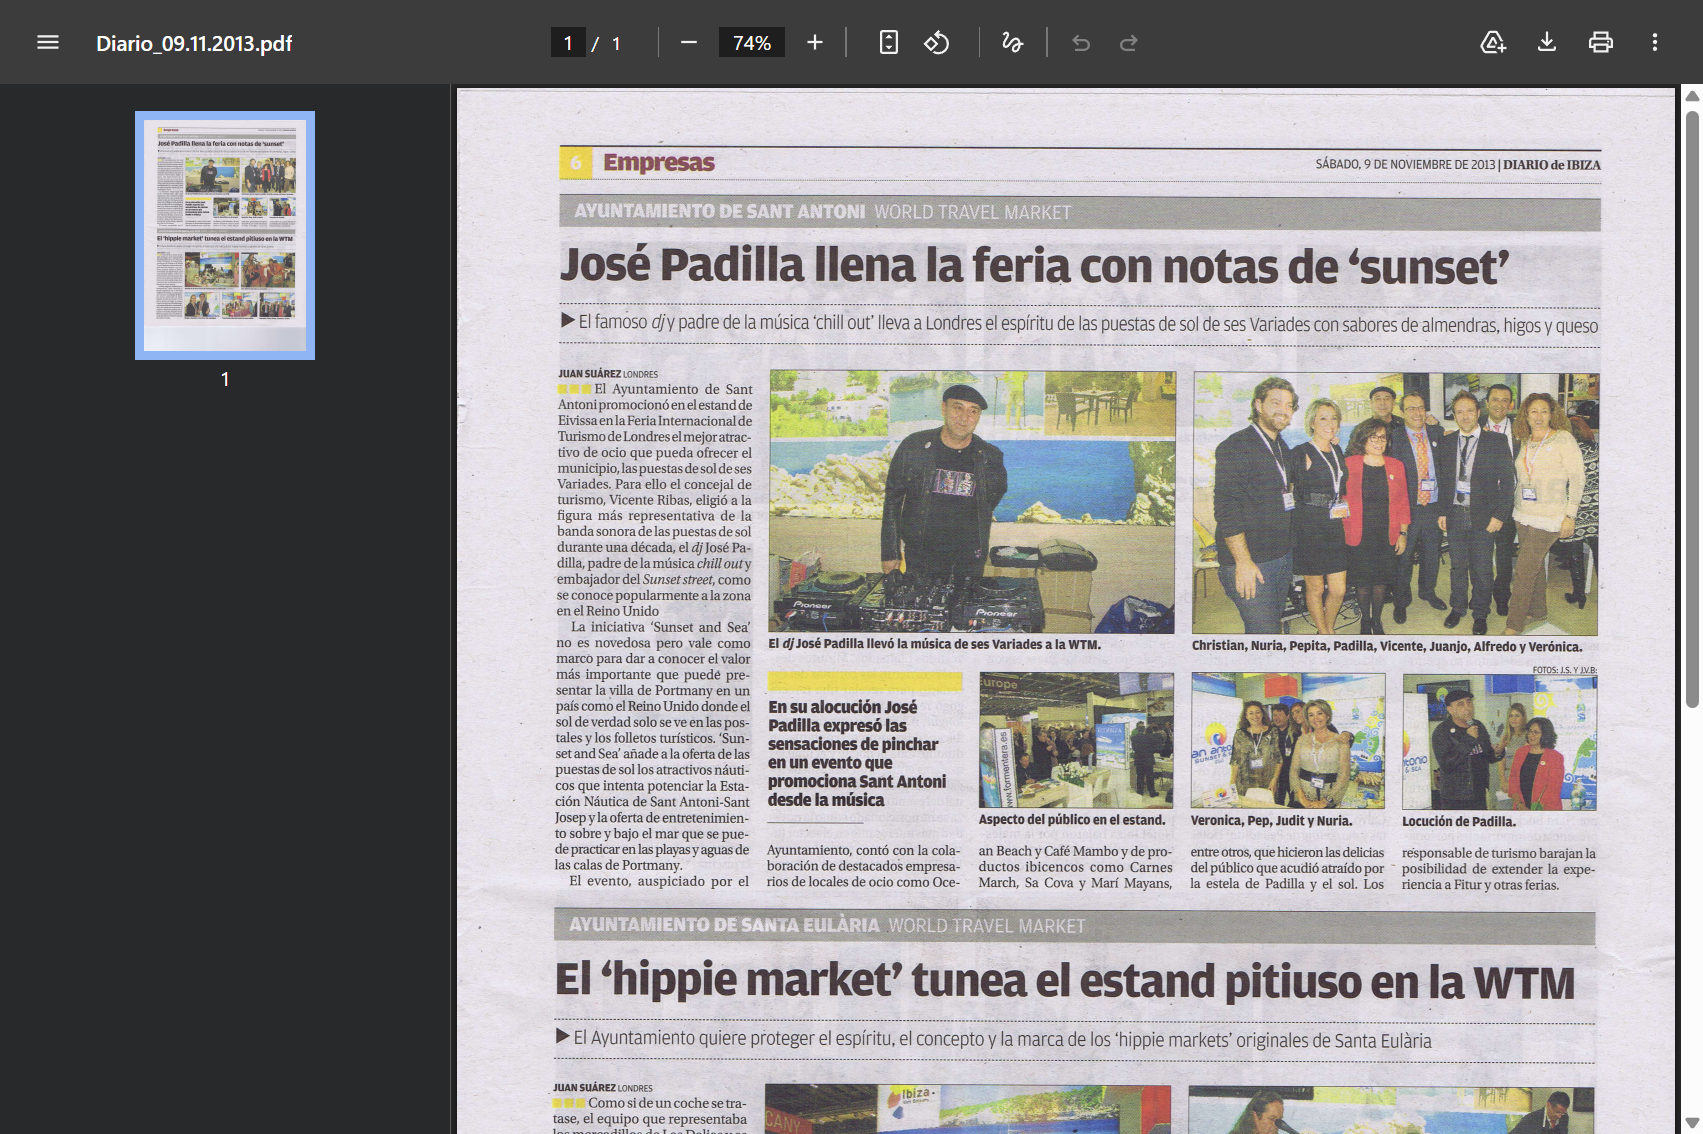Click the undo arrow in toolbar
Viewport: 1703px width, 1134px height.
pyautogui.click(x=1081, y=43)
